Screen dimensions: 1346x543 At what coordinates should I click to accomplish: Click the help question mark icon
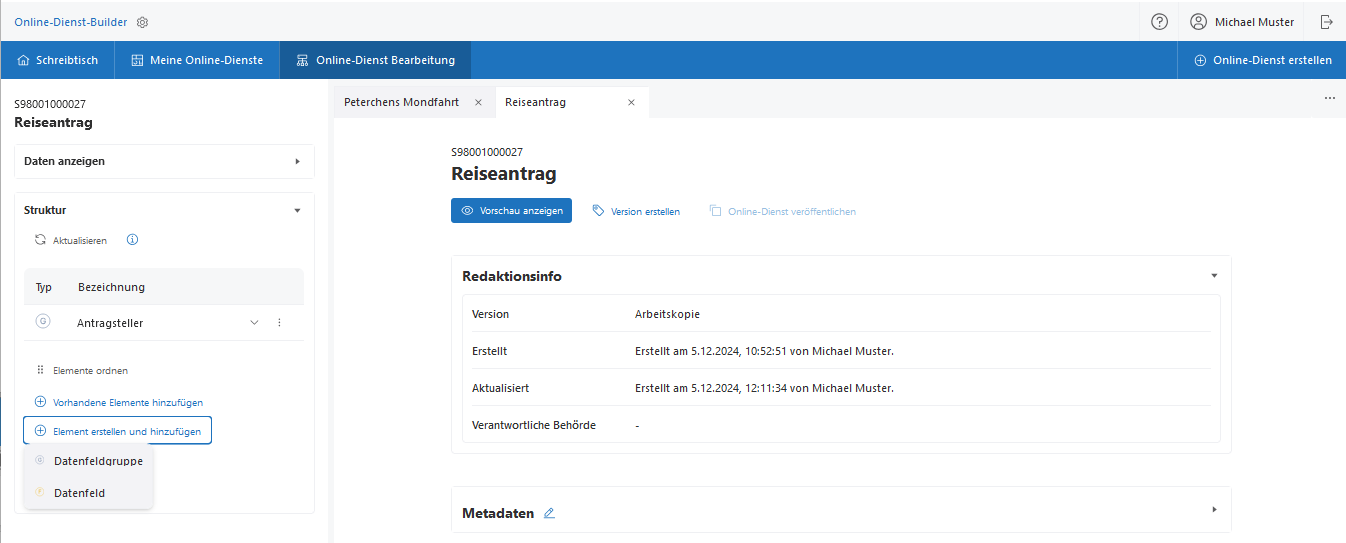[x=1159, y=22]
